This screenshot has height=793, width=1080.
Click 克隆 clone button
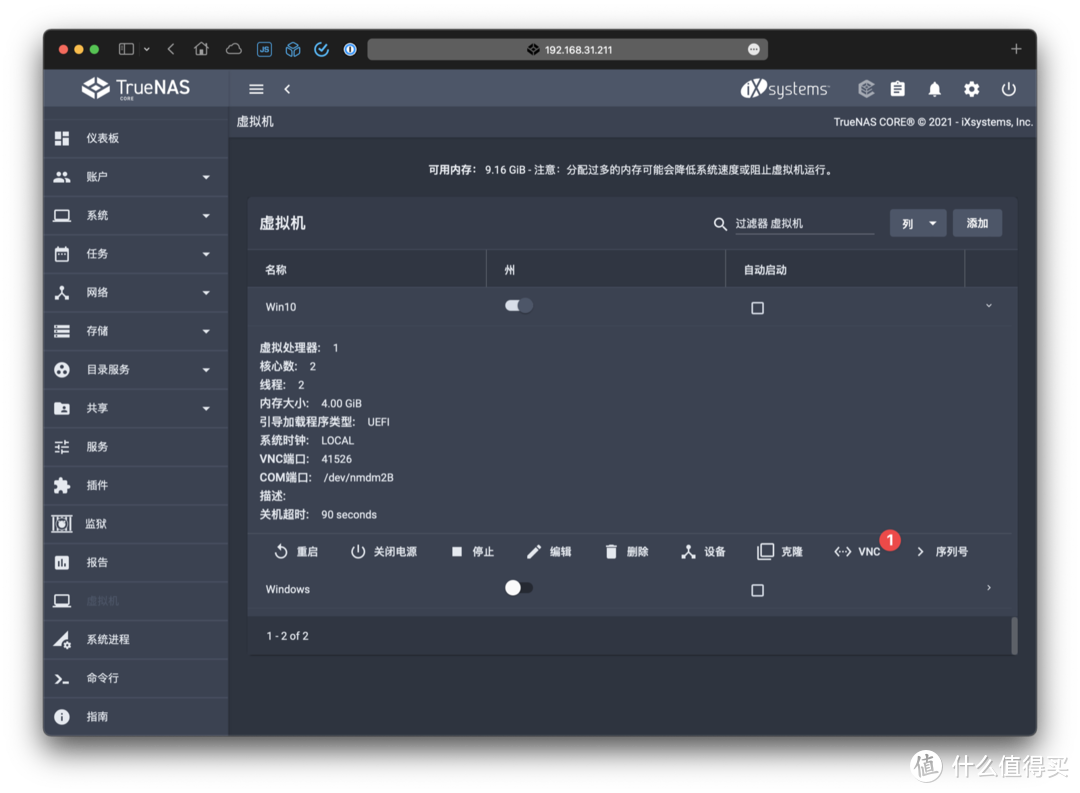(x=780, y=552)
